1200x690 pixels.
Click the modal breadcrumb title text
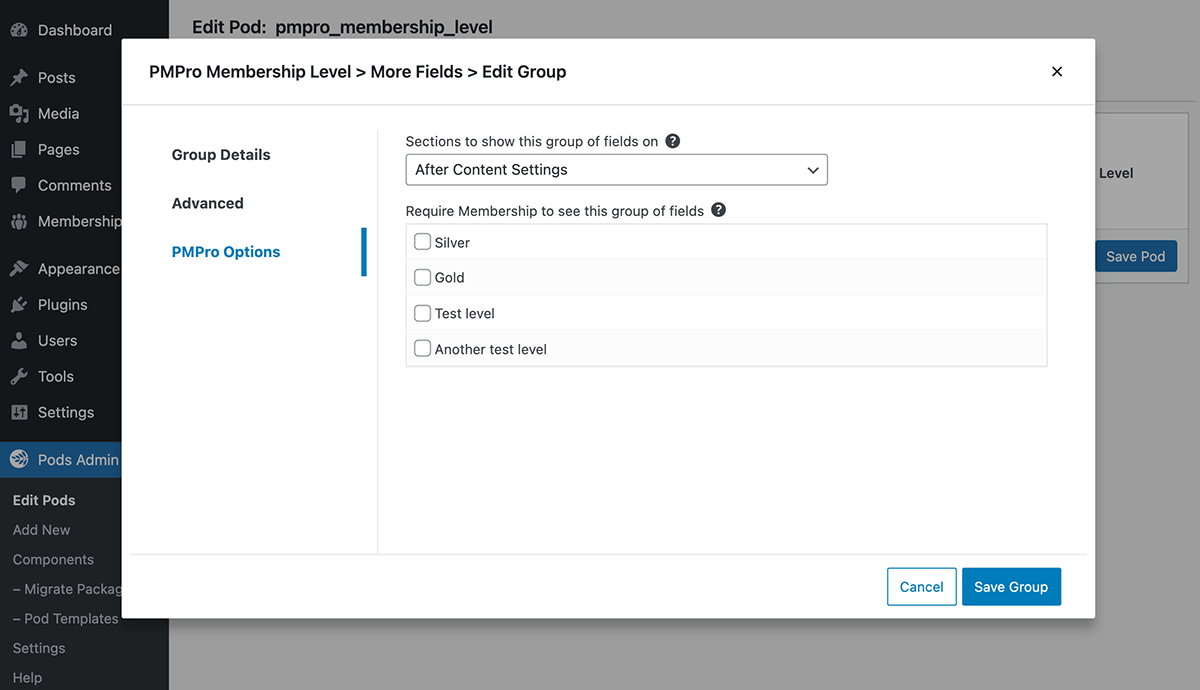tap(358, 71)
